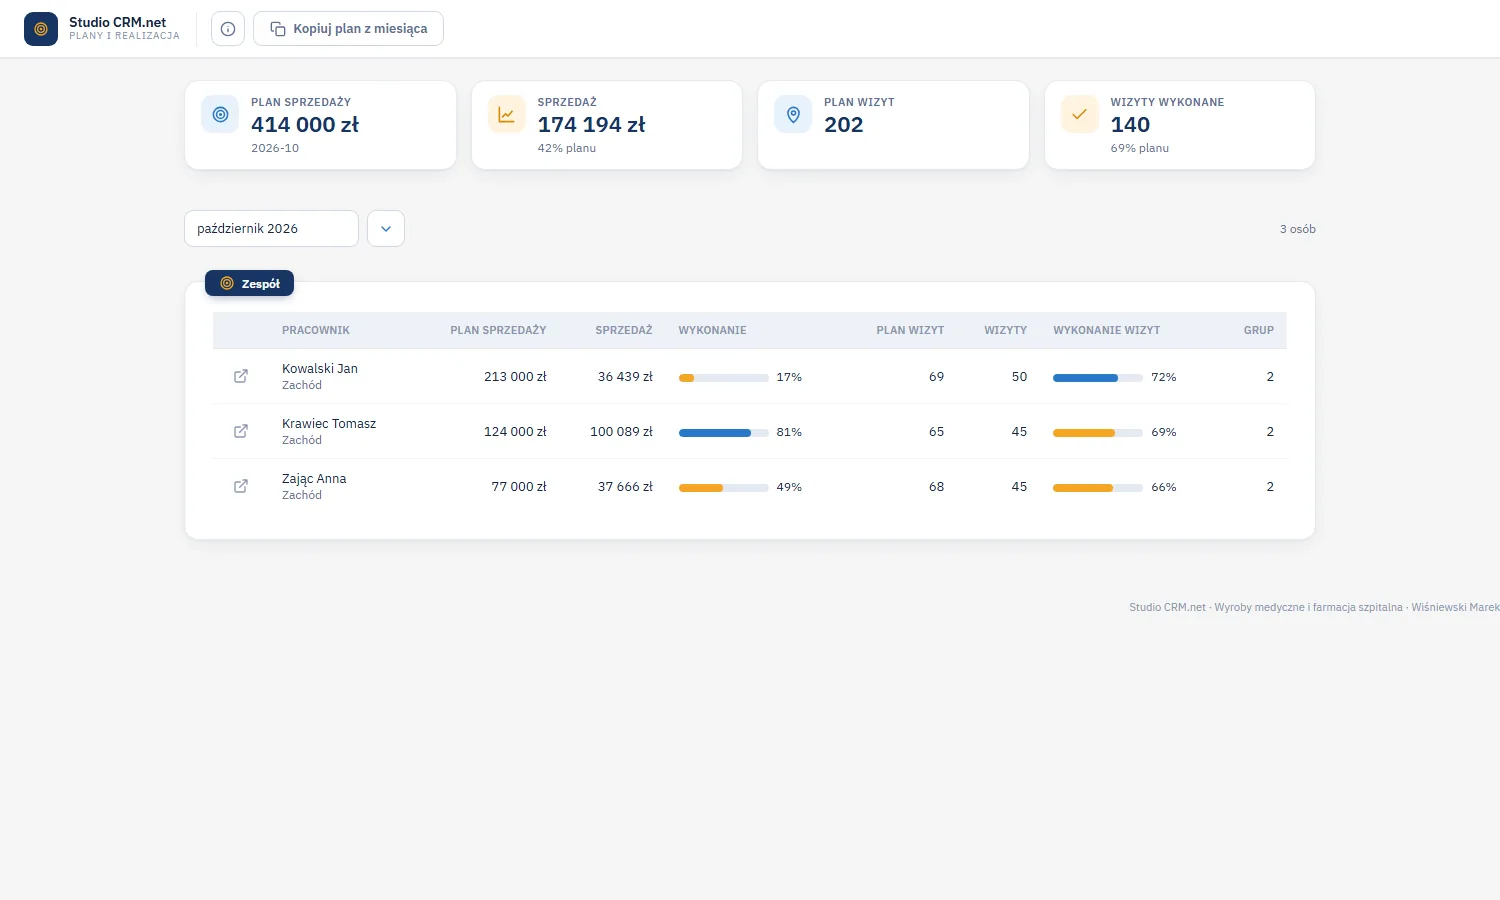The width and height of the screenshot is (1500, 900).
Task: Open Zając Anna's details link icon
Action: pos(241,486)
